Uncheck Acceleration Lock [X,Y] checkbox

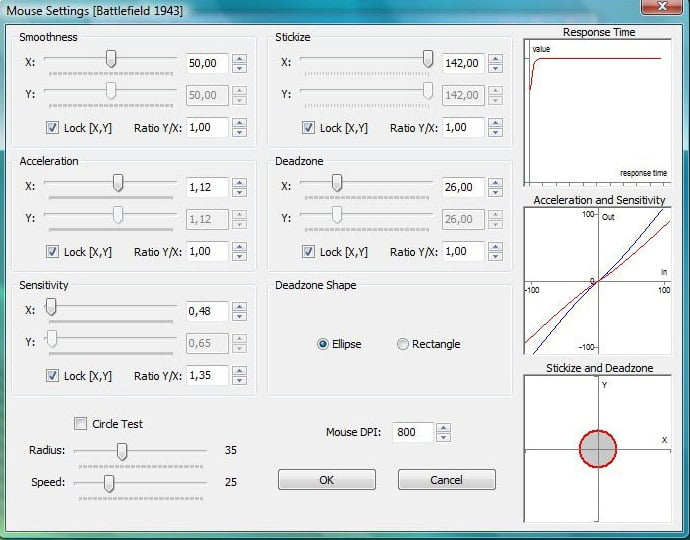click(52, 252)
